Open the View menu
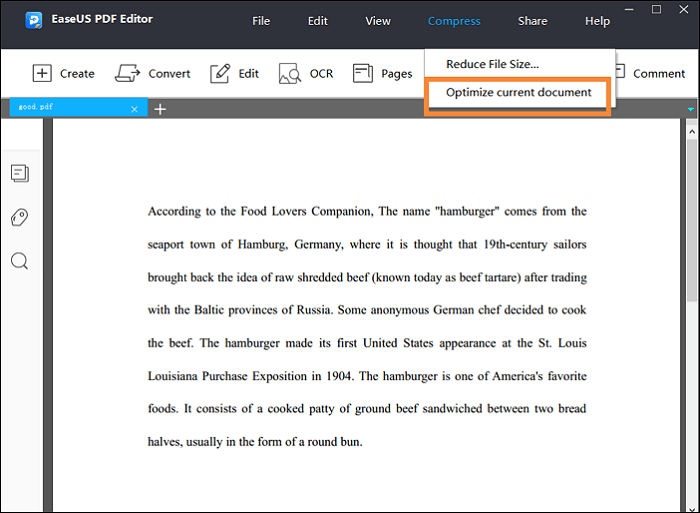Image resolution: width=700 pixels, height=513 pixels. pos(378,21)
